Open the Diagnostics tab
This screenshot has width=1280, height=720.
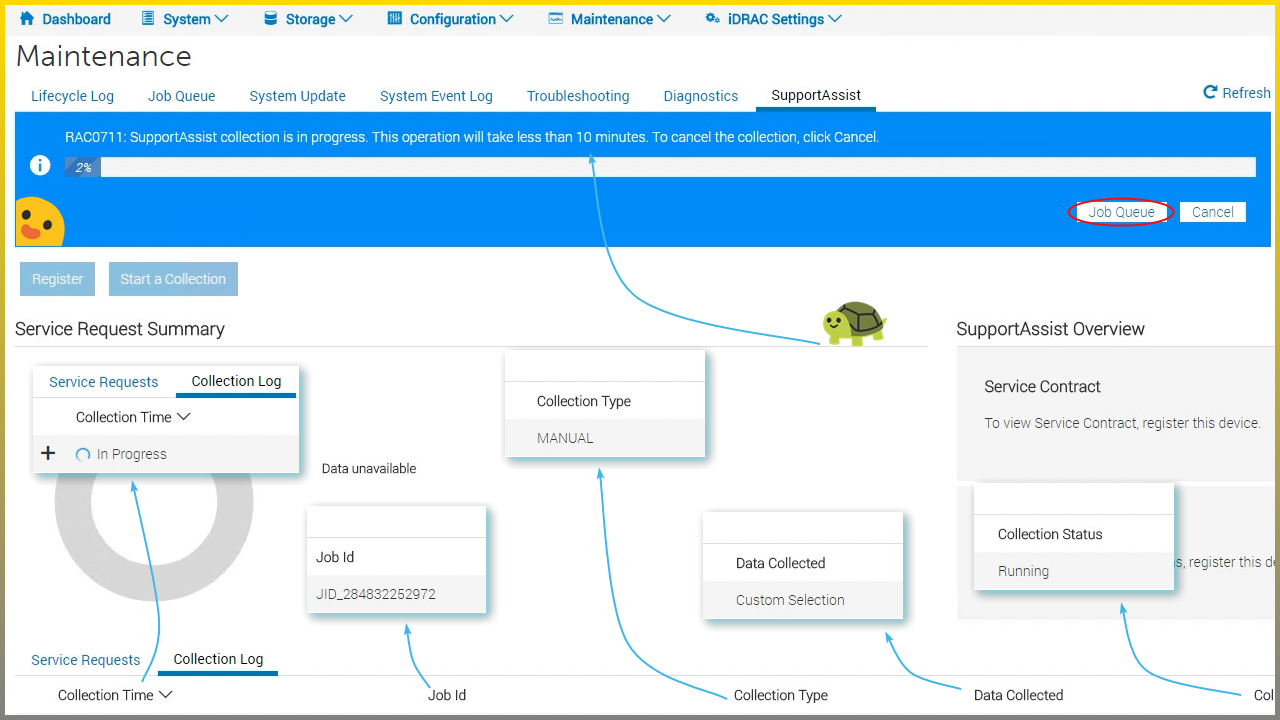(x=701, y=96)
